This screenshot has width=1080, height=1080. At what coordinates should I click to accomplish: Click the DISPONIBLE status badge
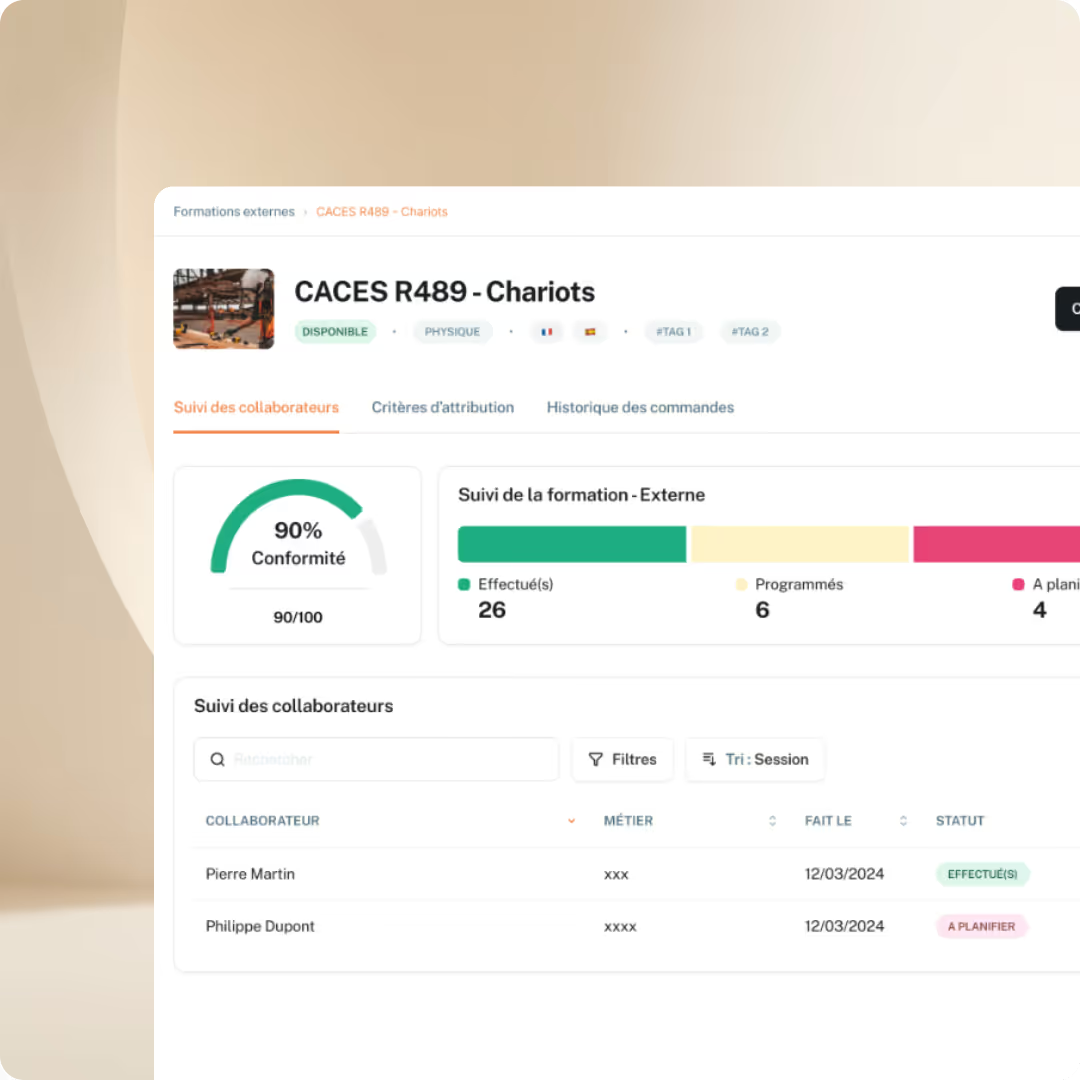335,331
